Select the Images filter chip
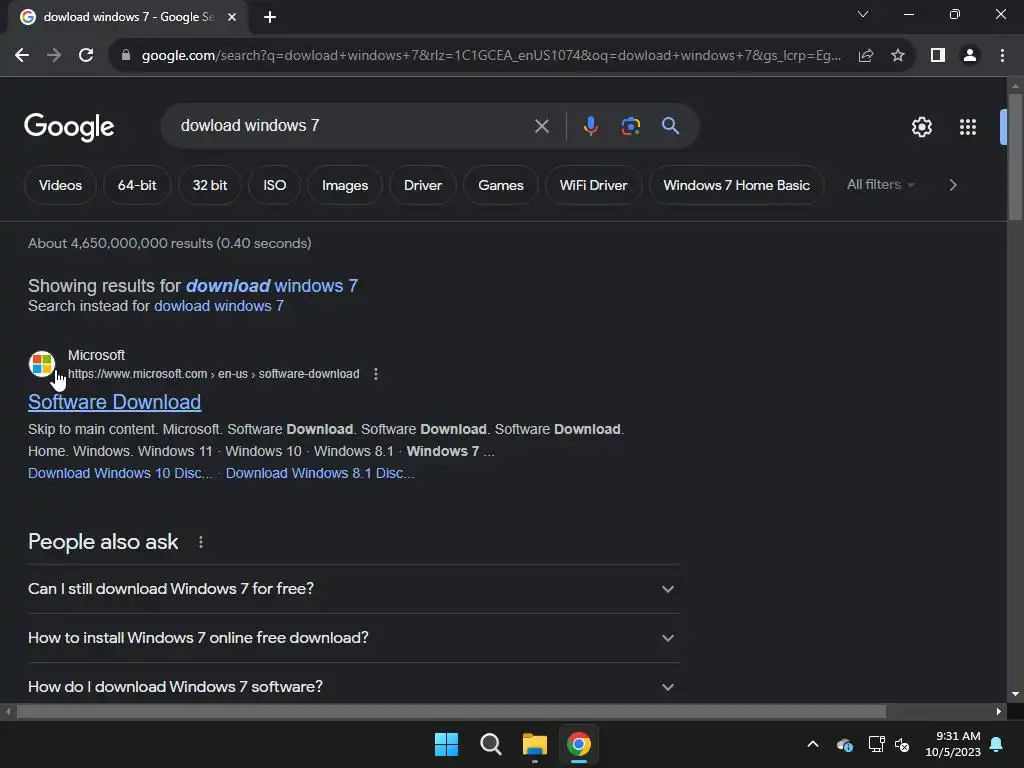The image size is (1024, 768). click(x=345, y=185)
